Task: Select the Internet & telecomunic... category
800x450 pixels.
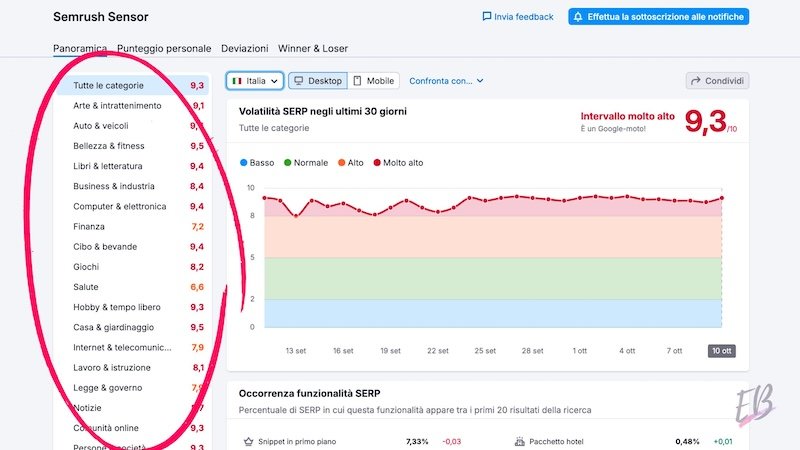Action: (x=133, y=347)
